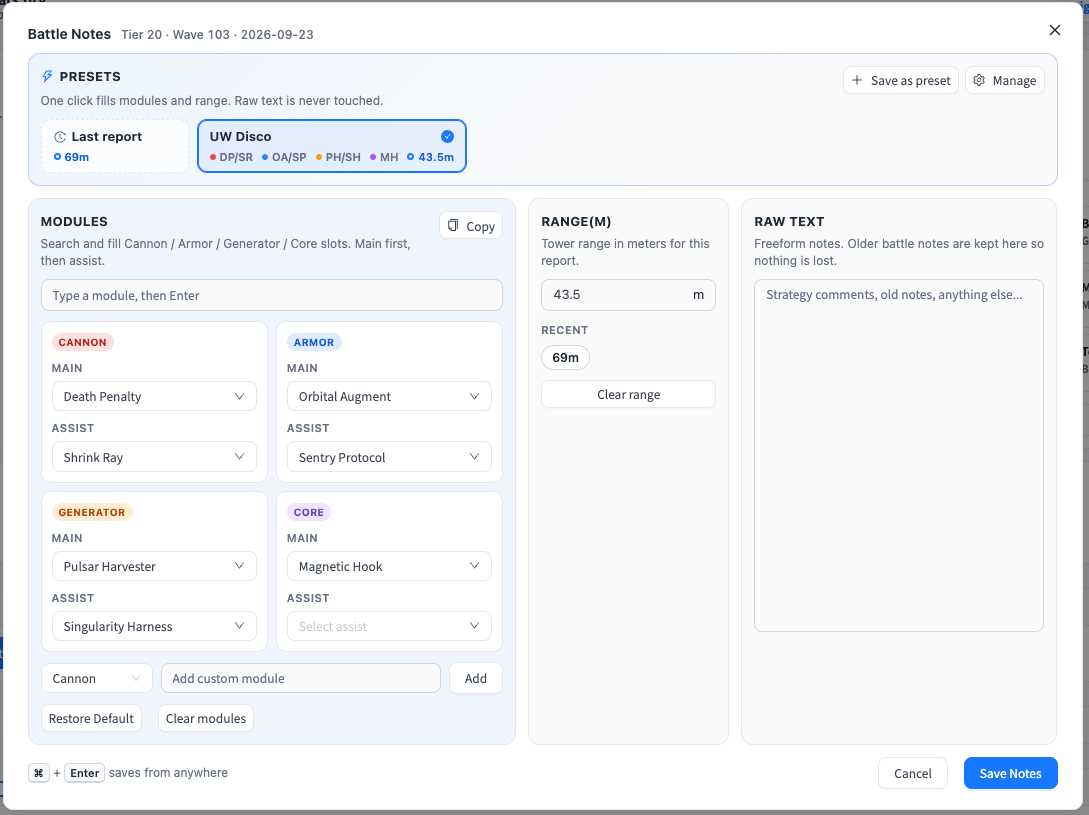This screenshot has height=815, width=1089.
Task: Open Generator assist Singularity Harness dropdown
Action: pos(154,626)
